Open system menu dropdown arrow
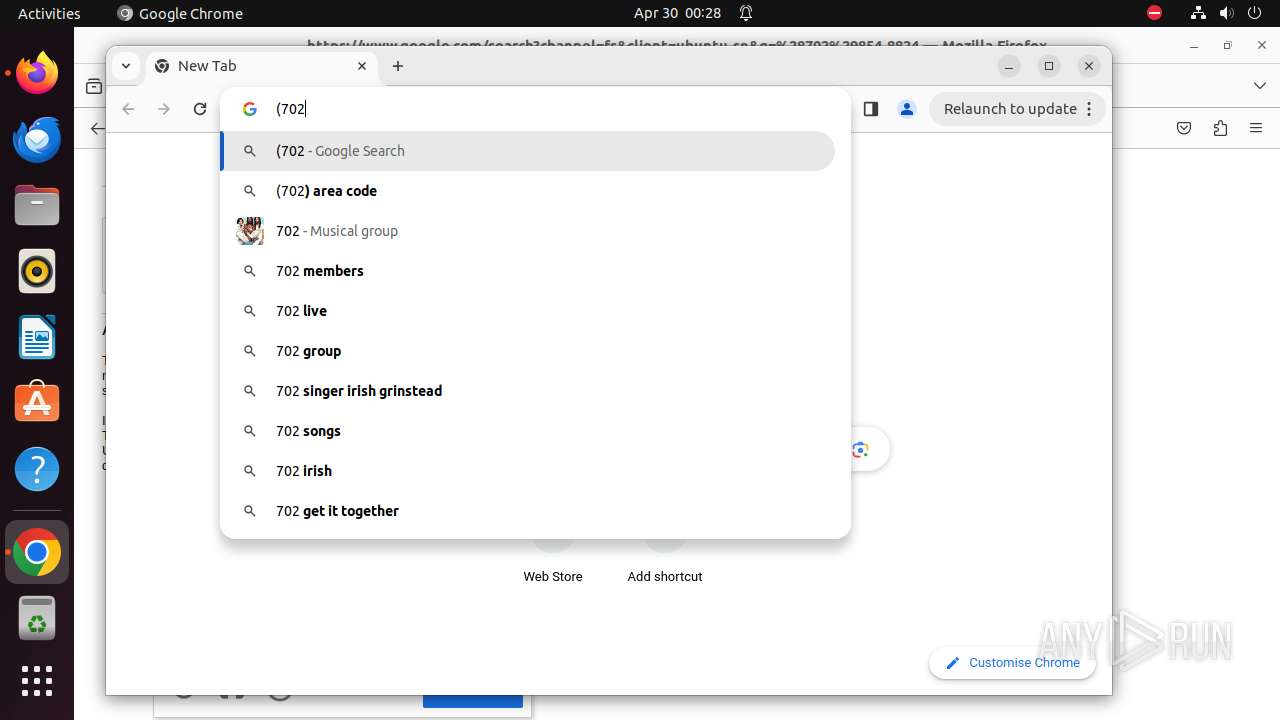This screenshot has width=1280, height=720. pyautogui.click(x=1254, y=13)
